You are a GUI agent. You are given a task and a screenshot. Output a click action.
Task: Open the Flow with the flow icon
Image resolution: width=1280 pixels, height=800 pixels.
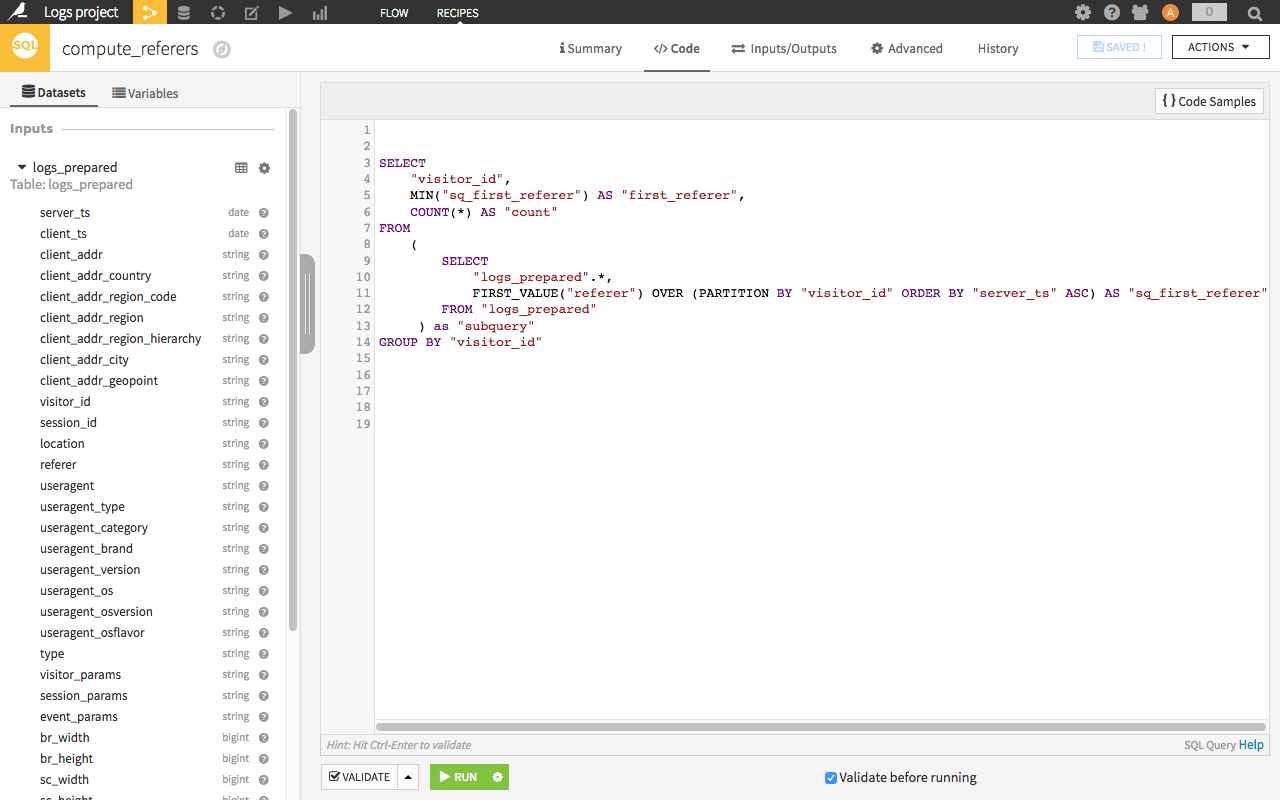[x=149, y=12]
